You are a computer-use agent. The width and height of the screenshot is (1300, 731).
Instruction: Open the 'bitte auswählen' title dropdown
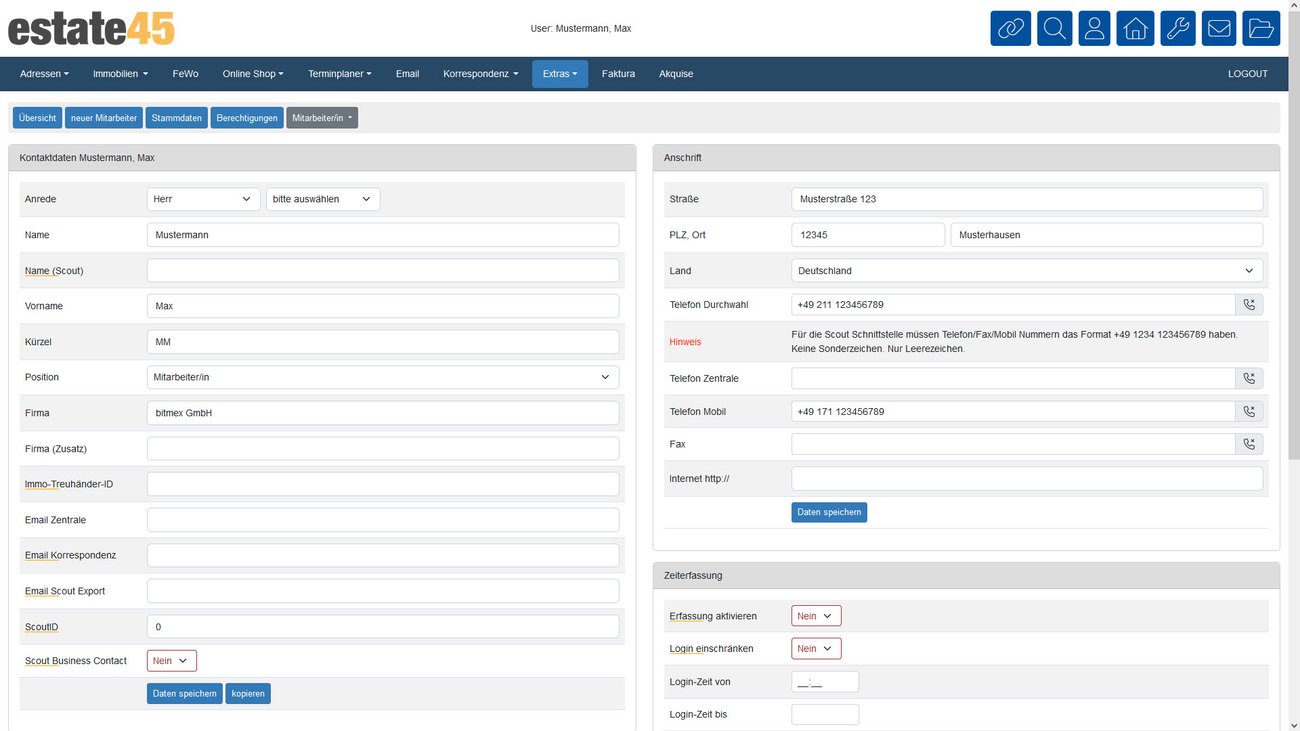tap(323, 199)
